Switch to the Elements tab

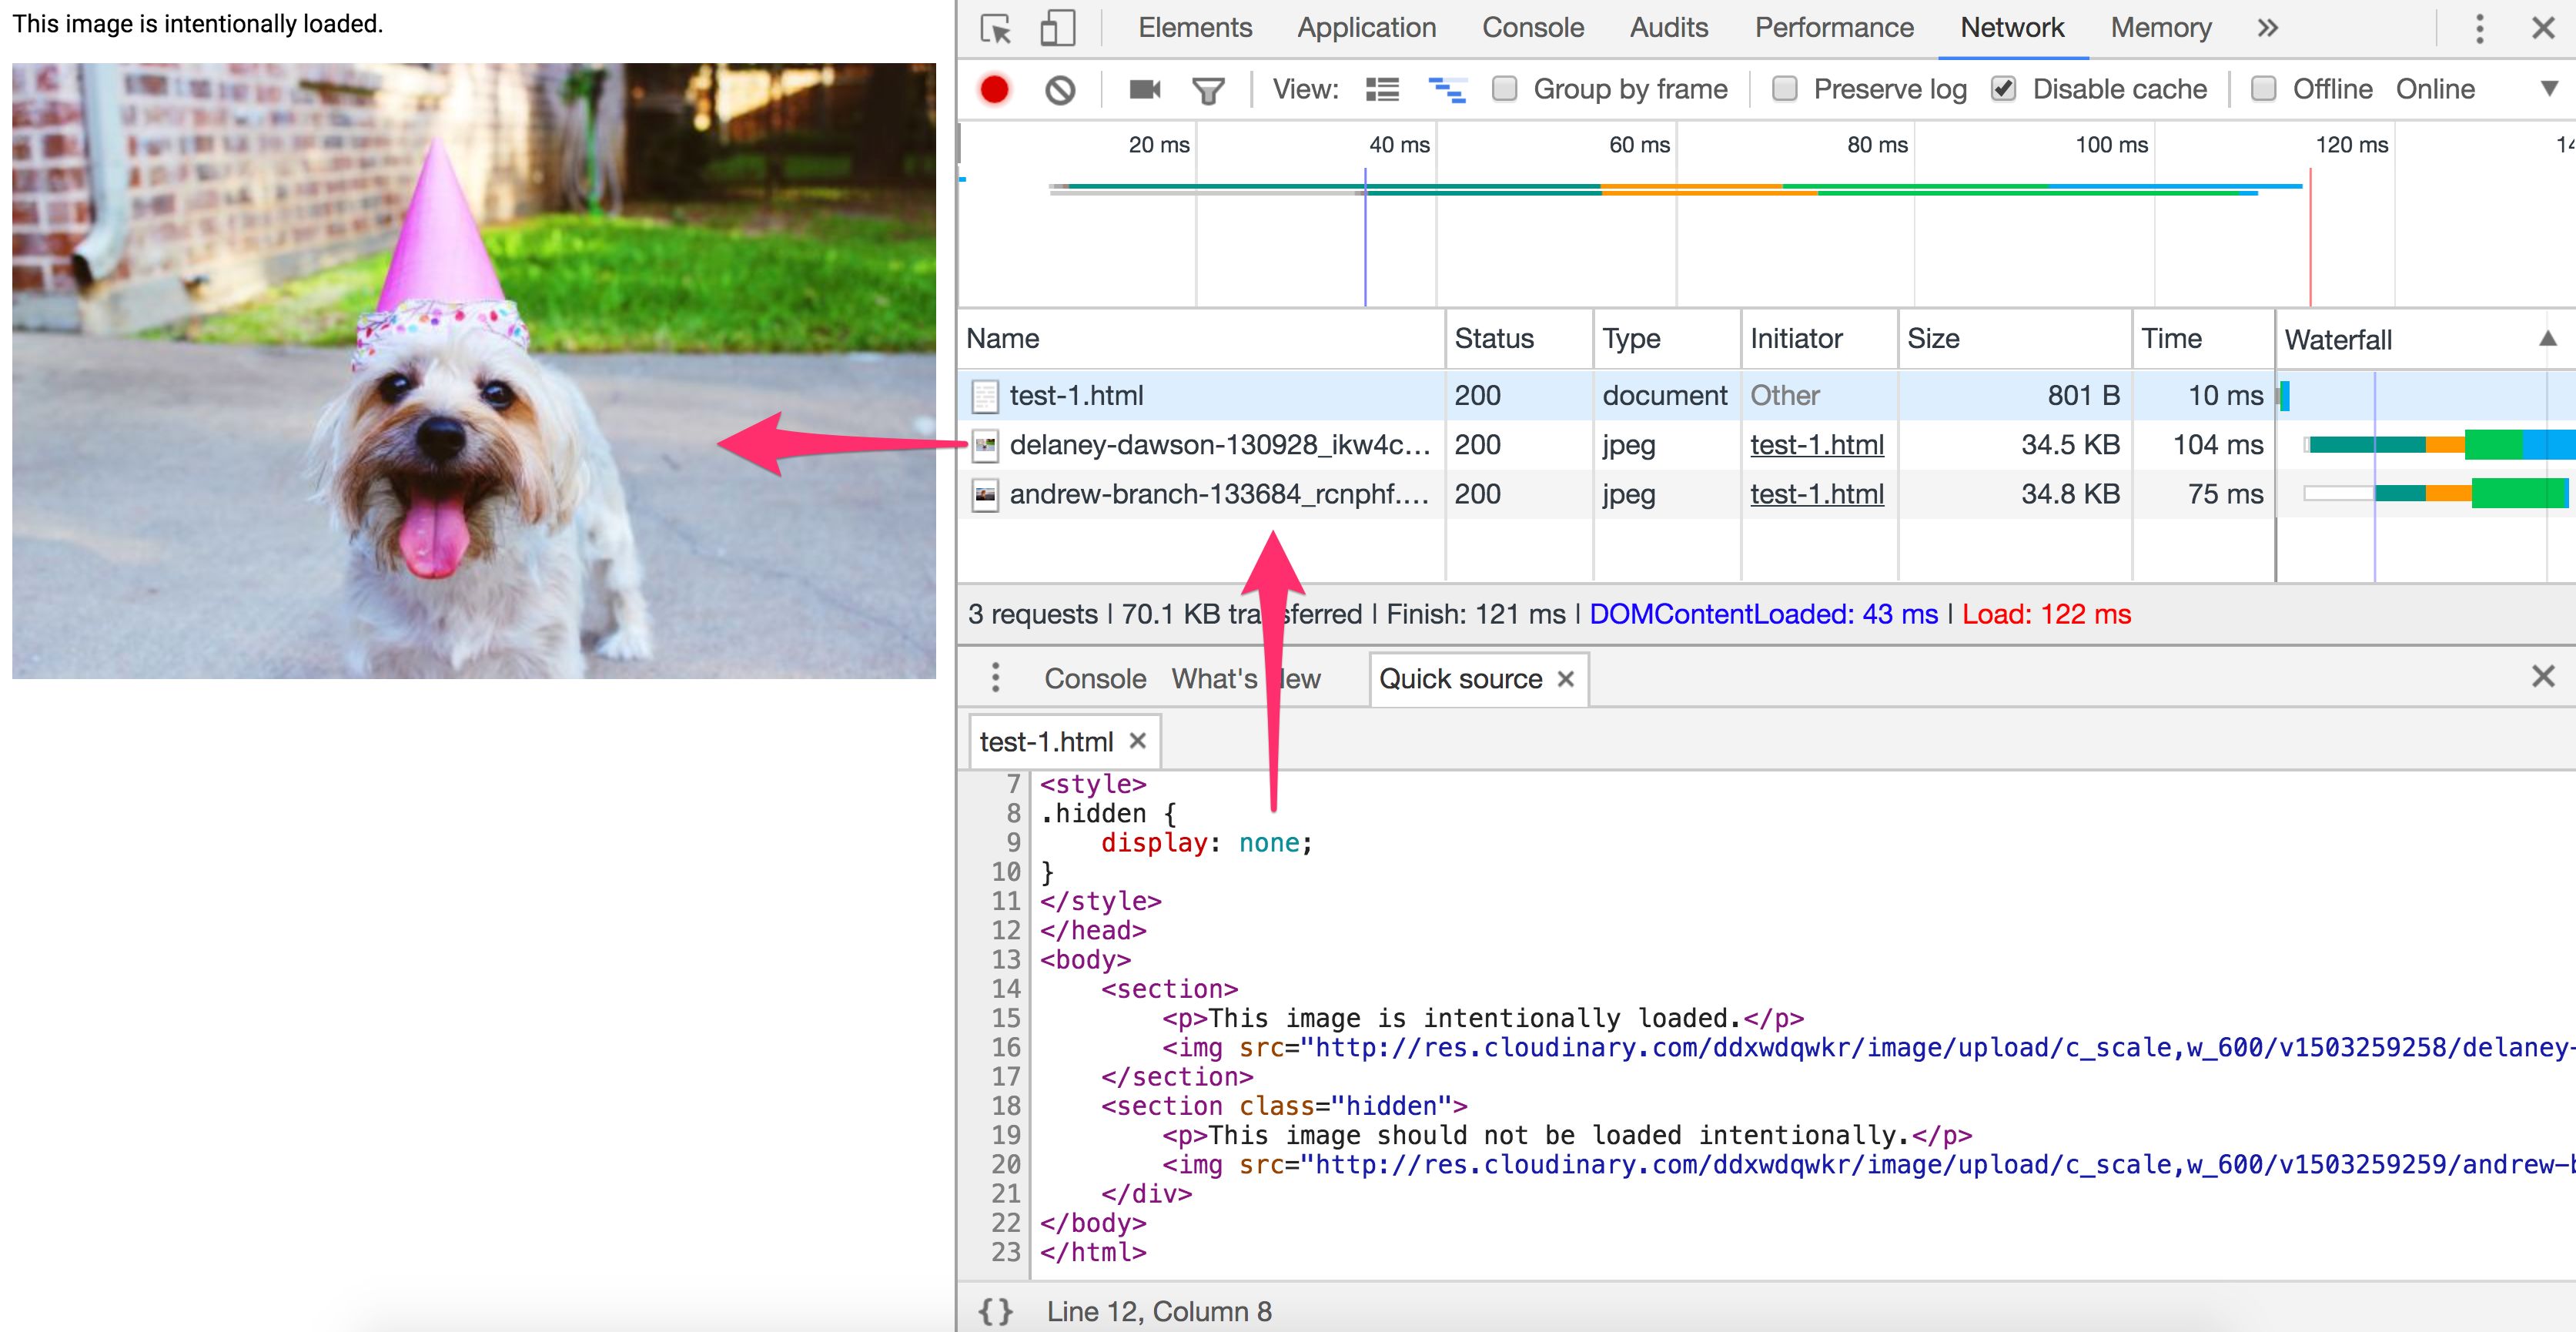(1194, 28)
